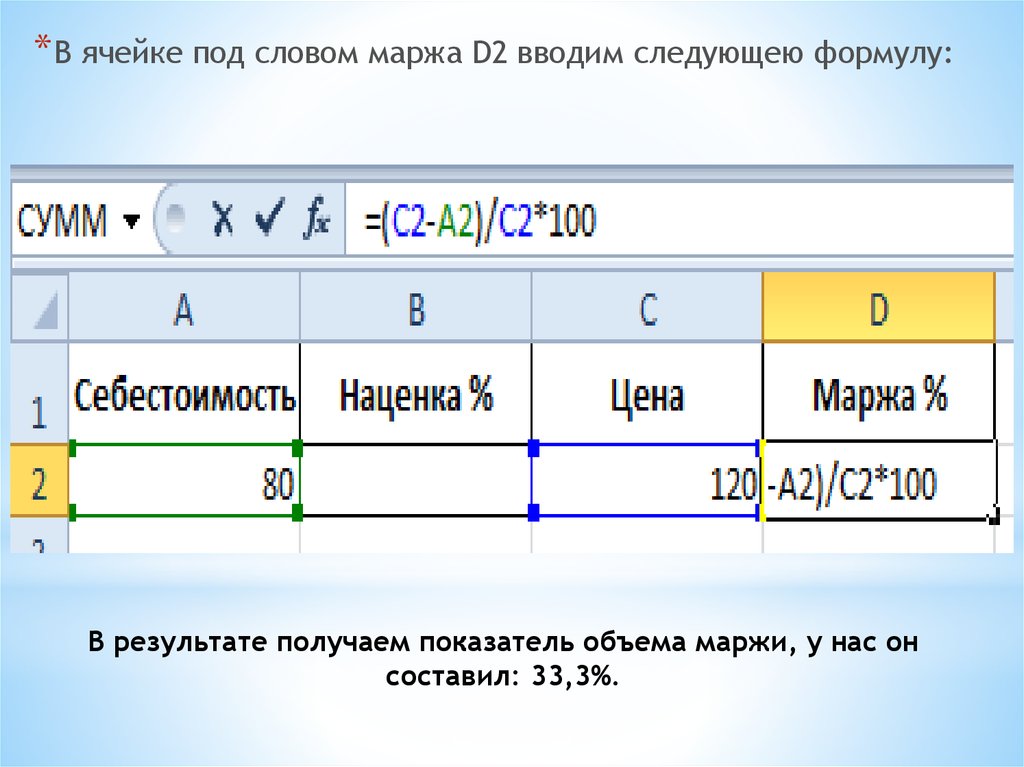Select row 1 header
The width and height of the screenshot is (1024, 767).
pyautogui.click(x=39, y=392)
